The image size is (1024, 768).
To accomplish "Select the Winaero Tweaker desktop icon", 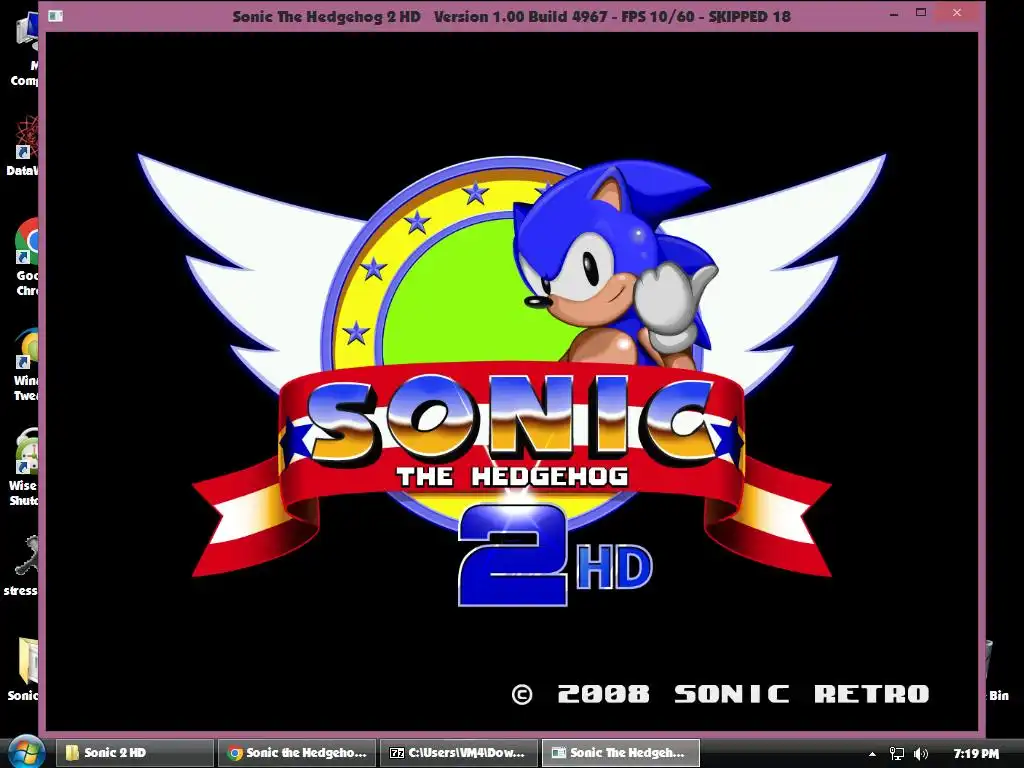I will [x=24, y=364].
